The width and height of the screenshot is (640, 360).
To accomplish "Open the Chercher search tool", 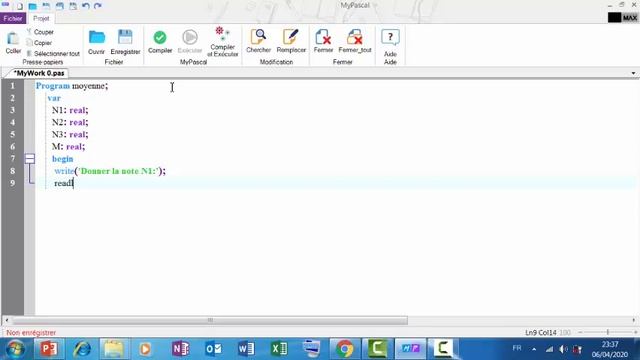I will point(258,41).
